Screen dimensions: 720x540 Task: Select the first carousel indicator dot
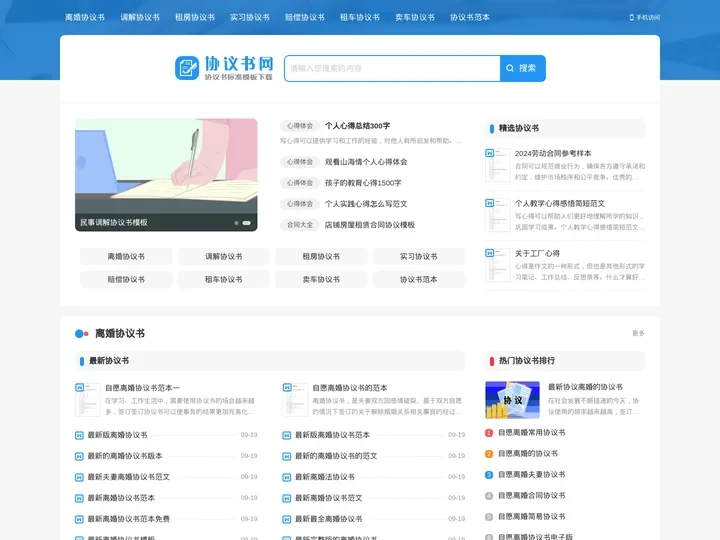pos(236,223)
